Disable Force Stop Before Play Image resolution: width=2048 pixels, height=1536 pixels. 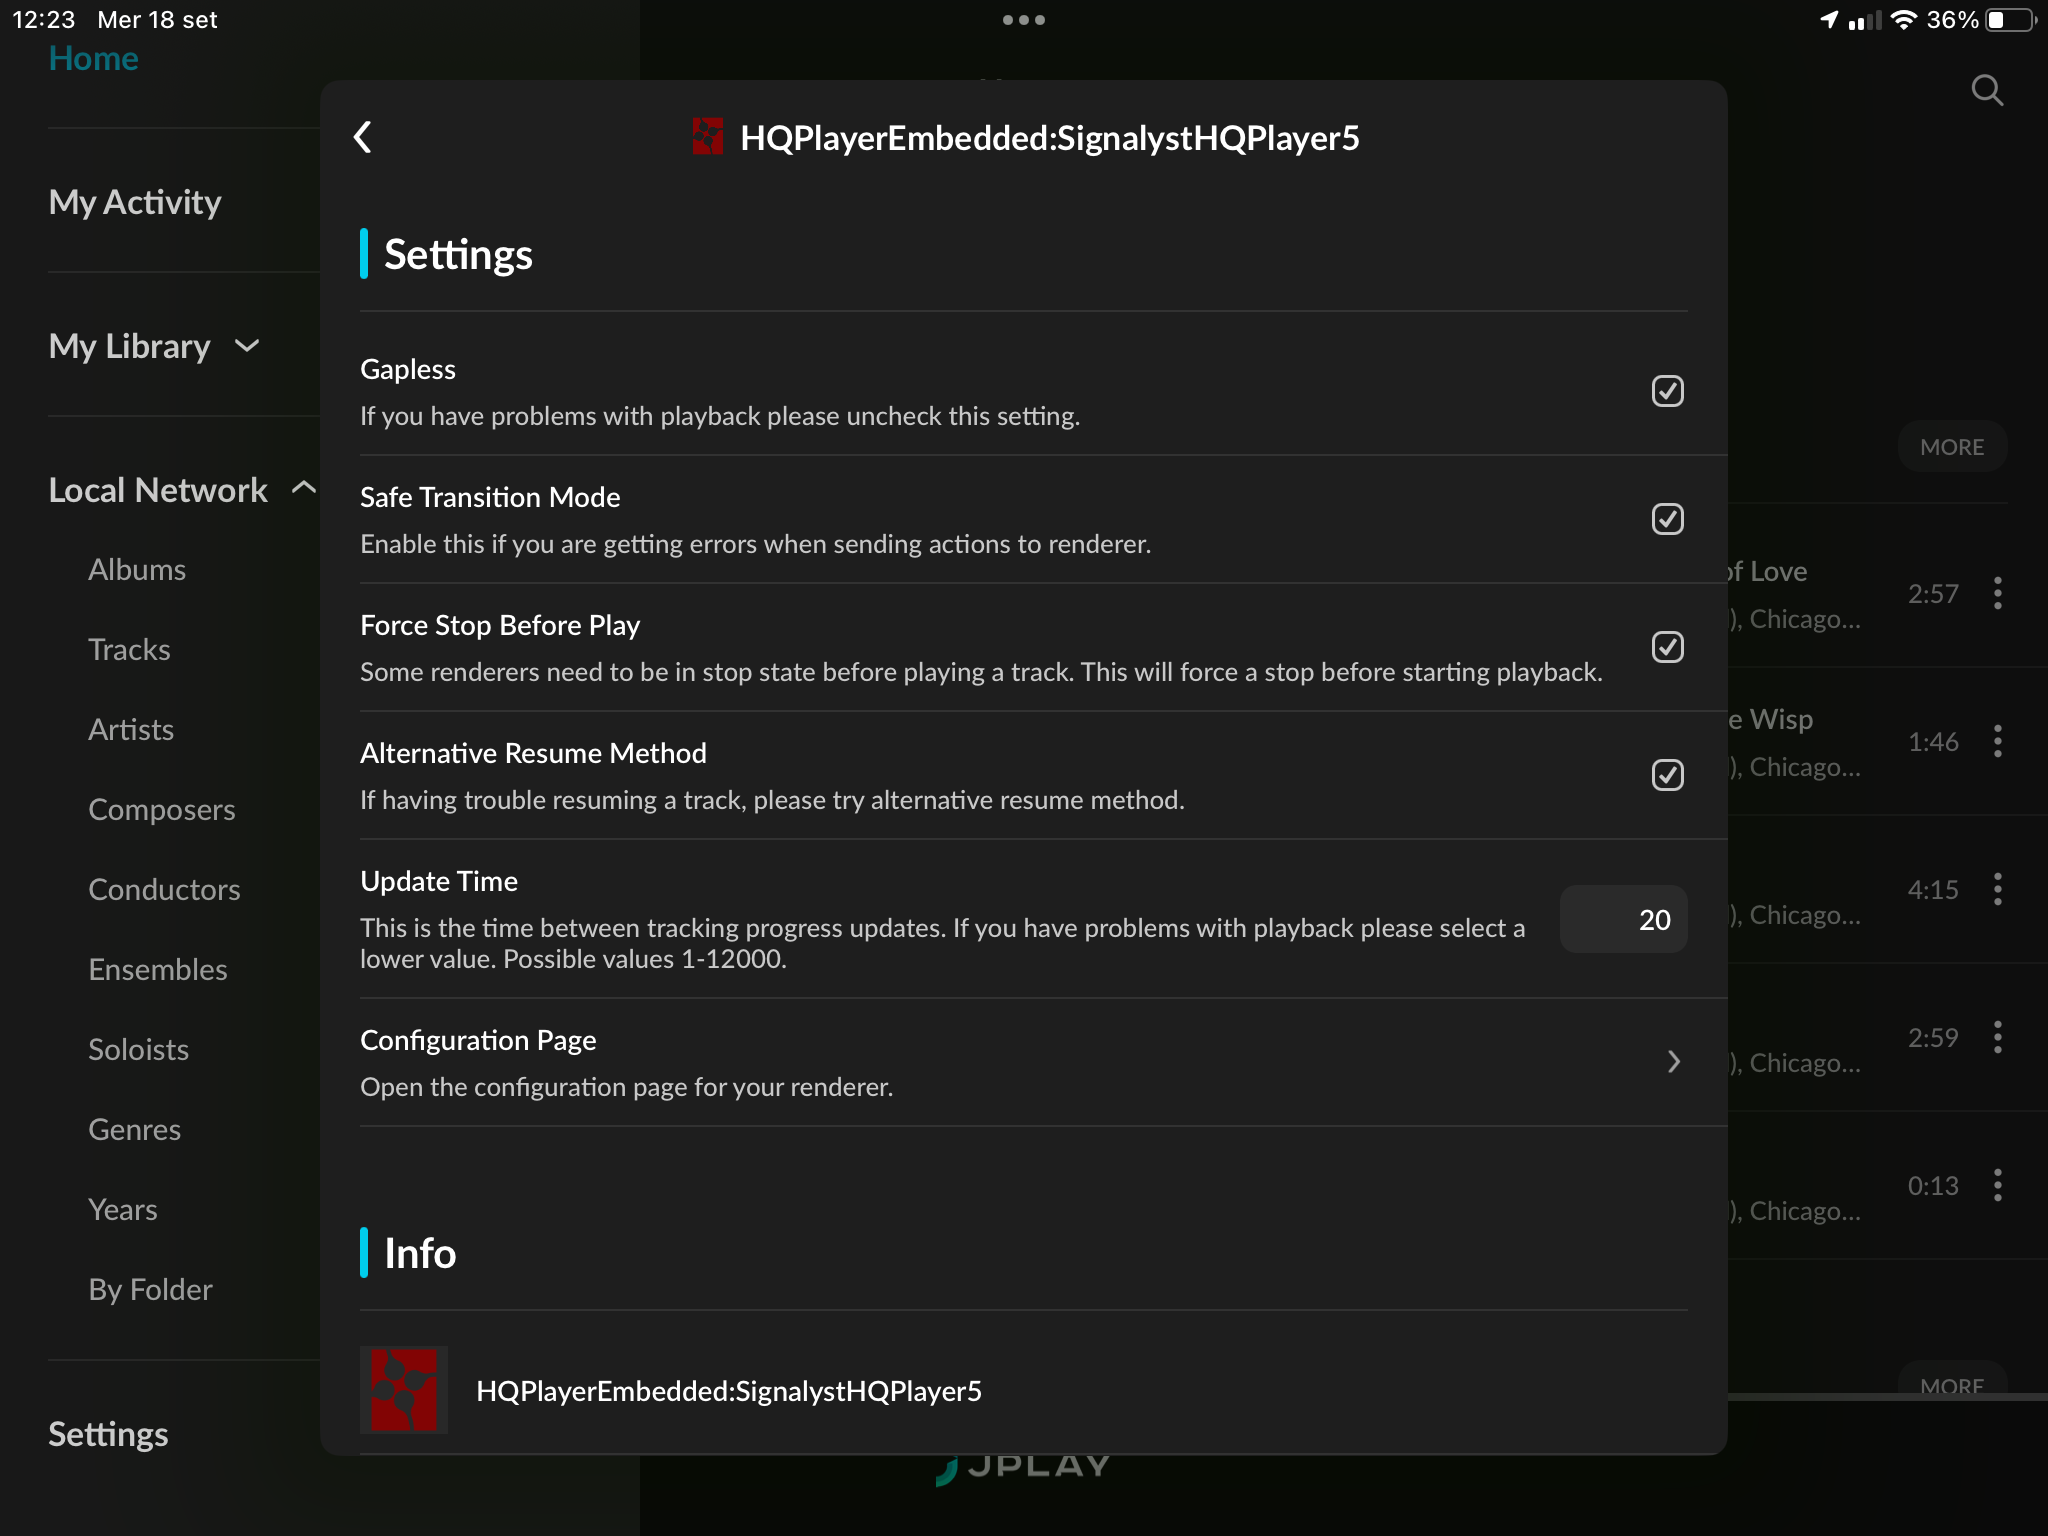pyautogui.click(x=1667, y=647)
